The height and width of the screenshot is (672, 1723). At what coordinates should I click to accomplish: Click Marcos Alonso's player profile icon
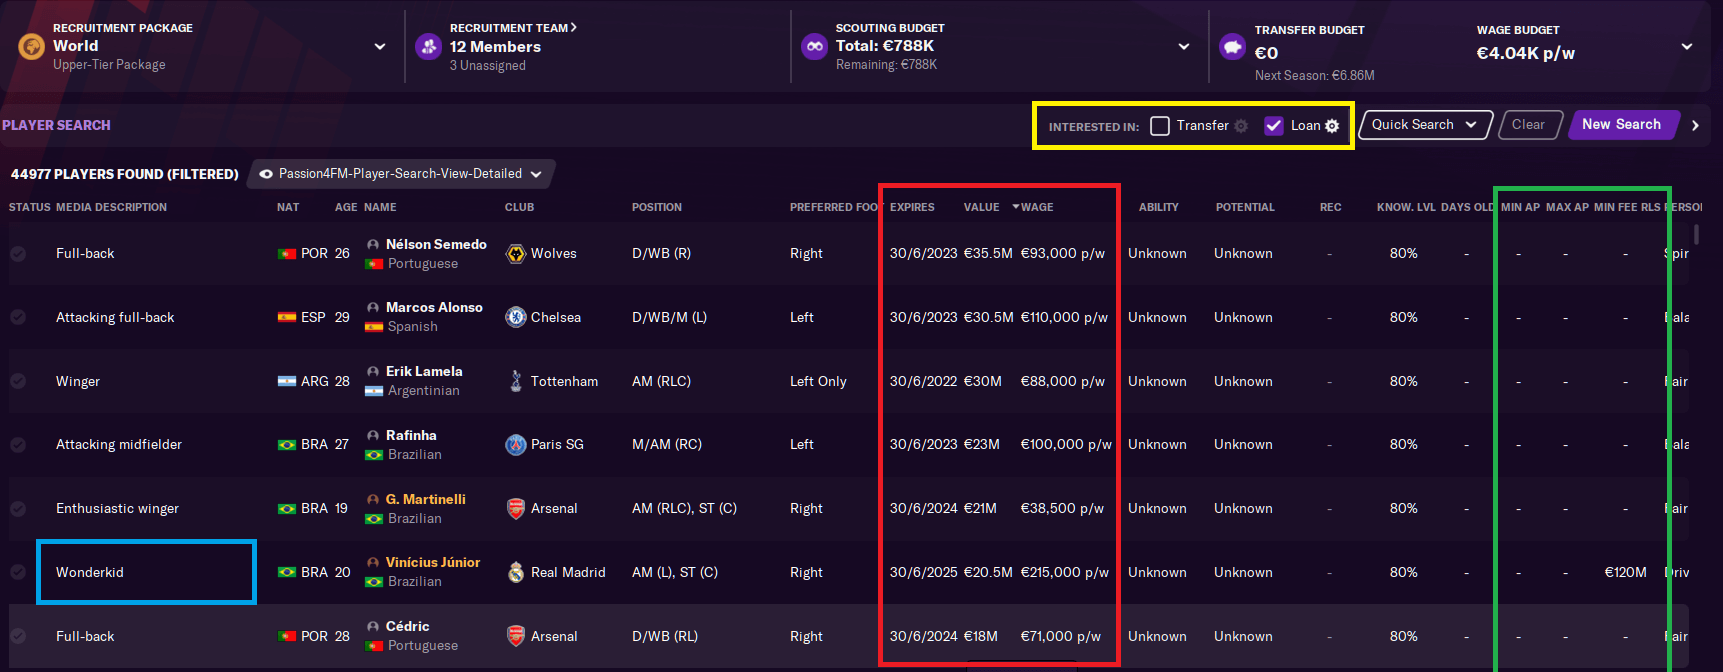click(373, 307)
